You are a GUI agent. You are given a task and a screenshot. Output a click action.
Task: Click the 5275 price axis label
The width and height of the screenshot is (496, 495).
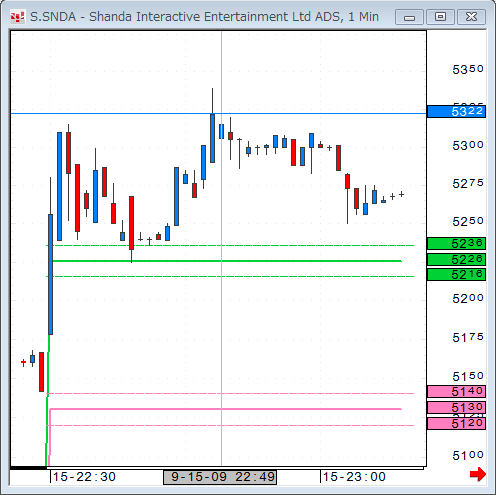[468, 183]
